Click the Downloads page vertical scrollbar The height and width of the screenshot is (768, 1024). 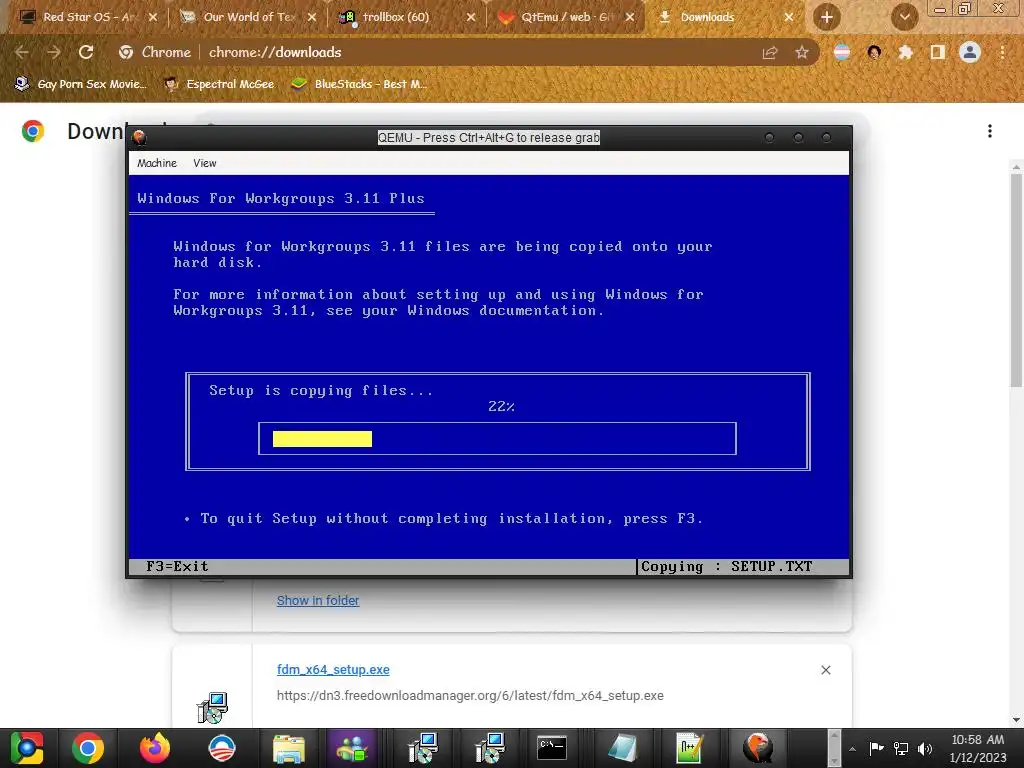point(1016,281)
